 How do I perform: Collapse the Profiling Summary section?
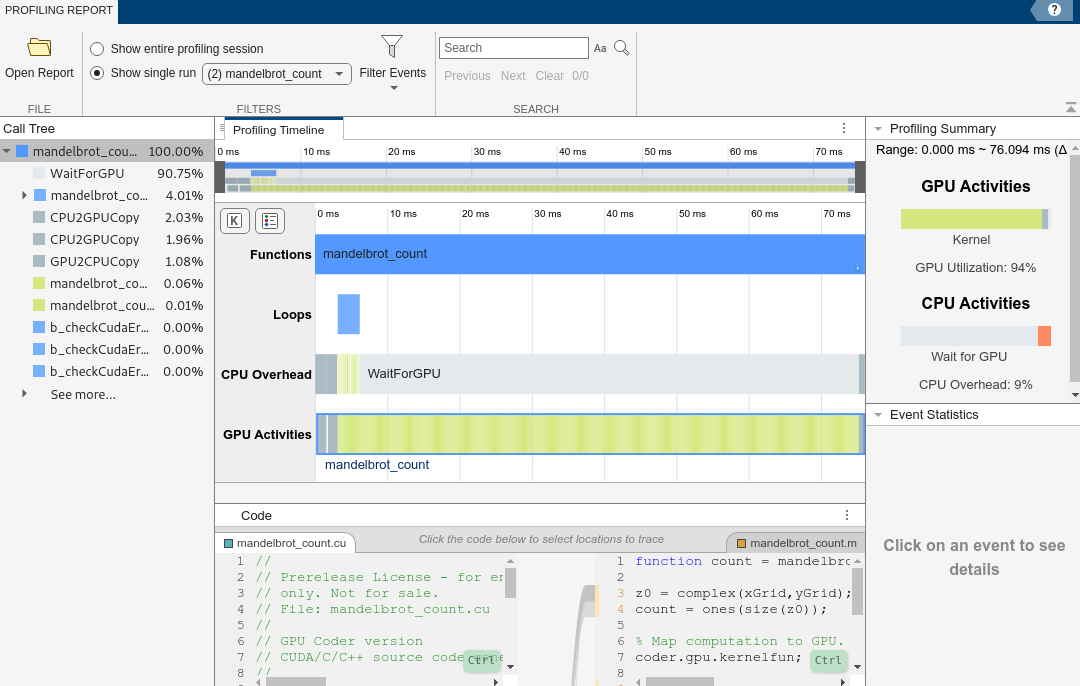[878, 129]
